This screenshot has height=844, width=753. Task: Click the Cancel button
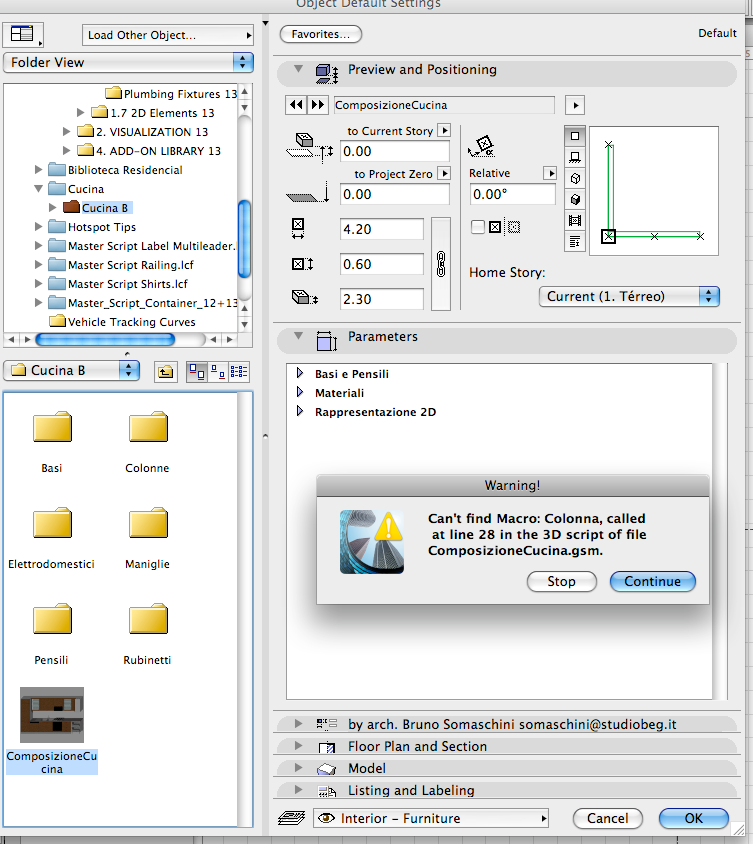point(608,818)
